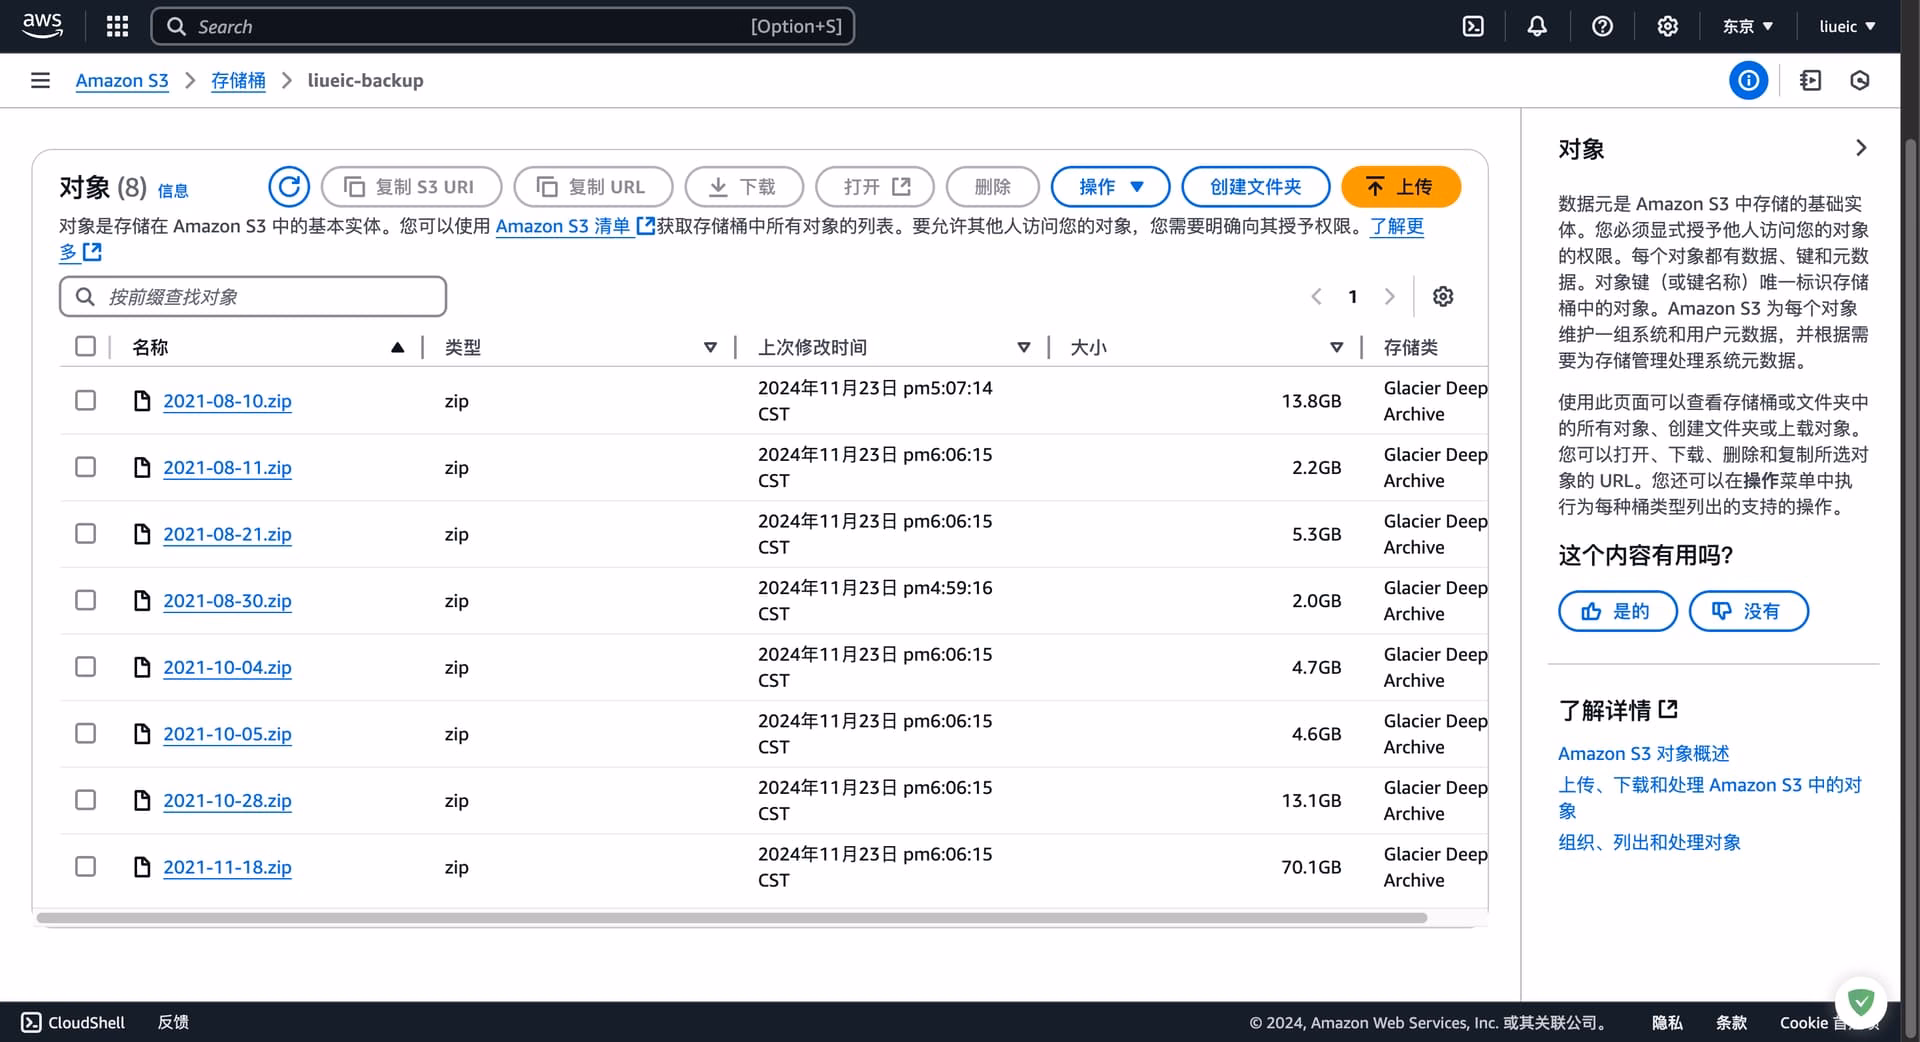1920x1042 pixels.
Task: Check the box for 2021-10-28.zip
Action: [86, 799]
